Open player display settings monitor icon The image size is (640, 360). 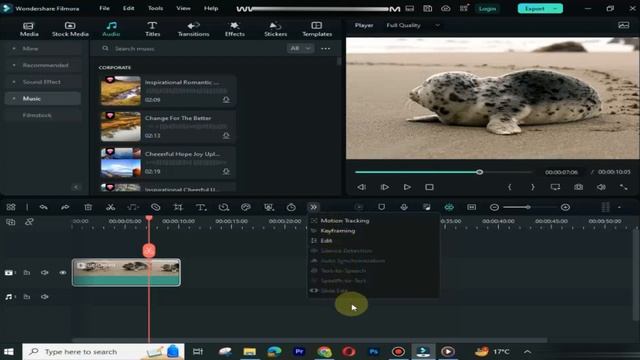pyautogui.click(x=555, y=187)
